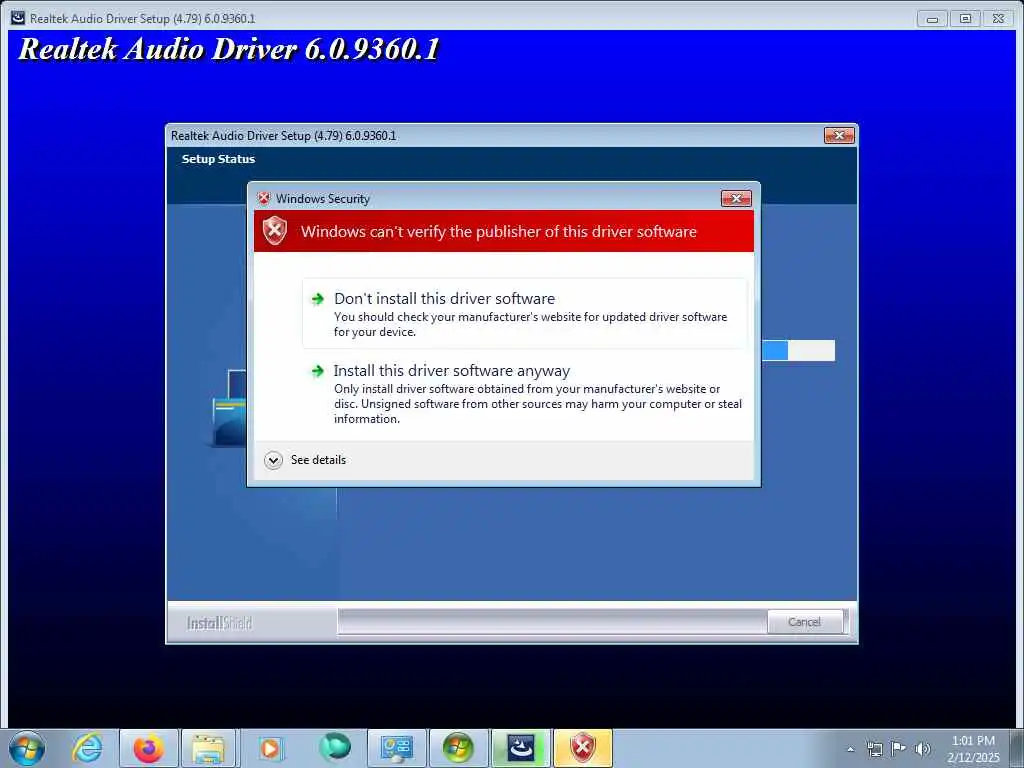1024x768 pixels.
Task: Close the Windows Security dialog
Action: 736,199
